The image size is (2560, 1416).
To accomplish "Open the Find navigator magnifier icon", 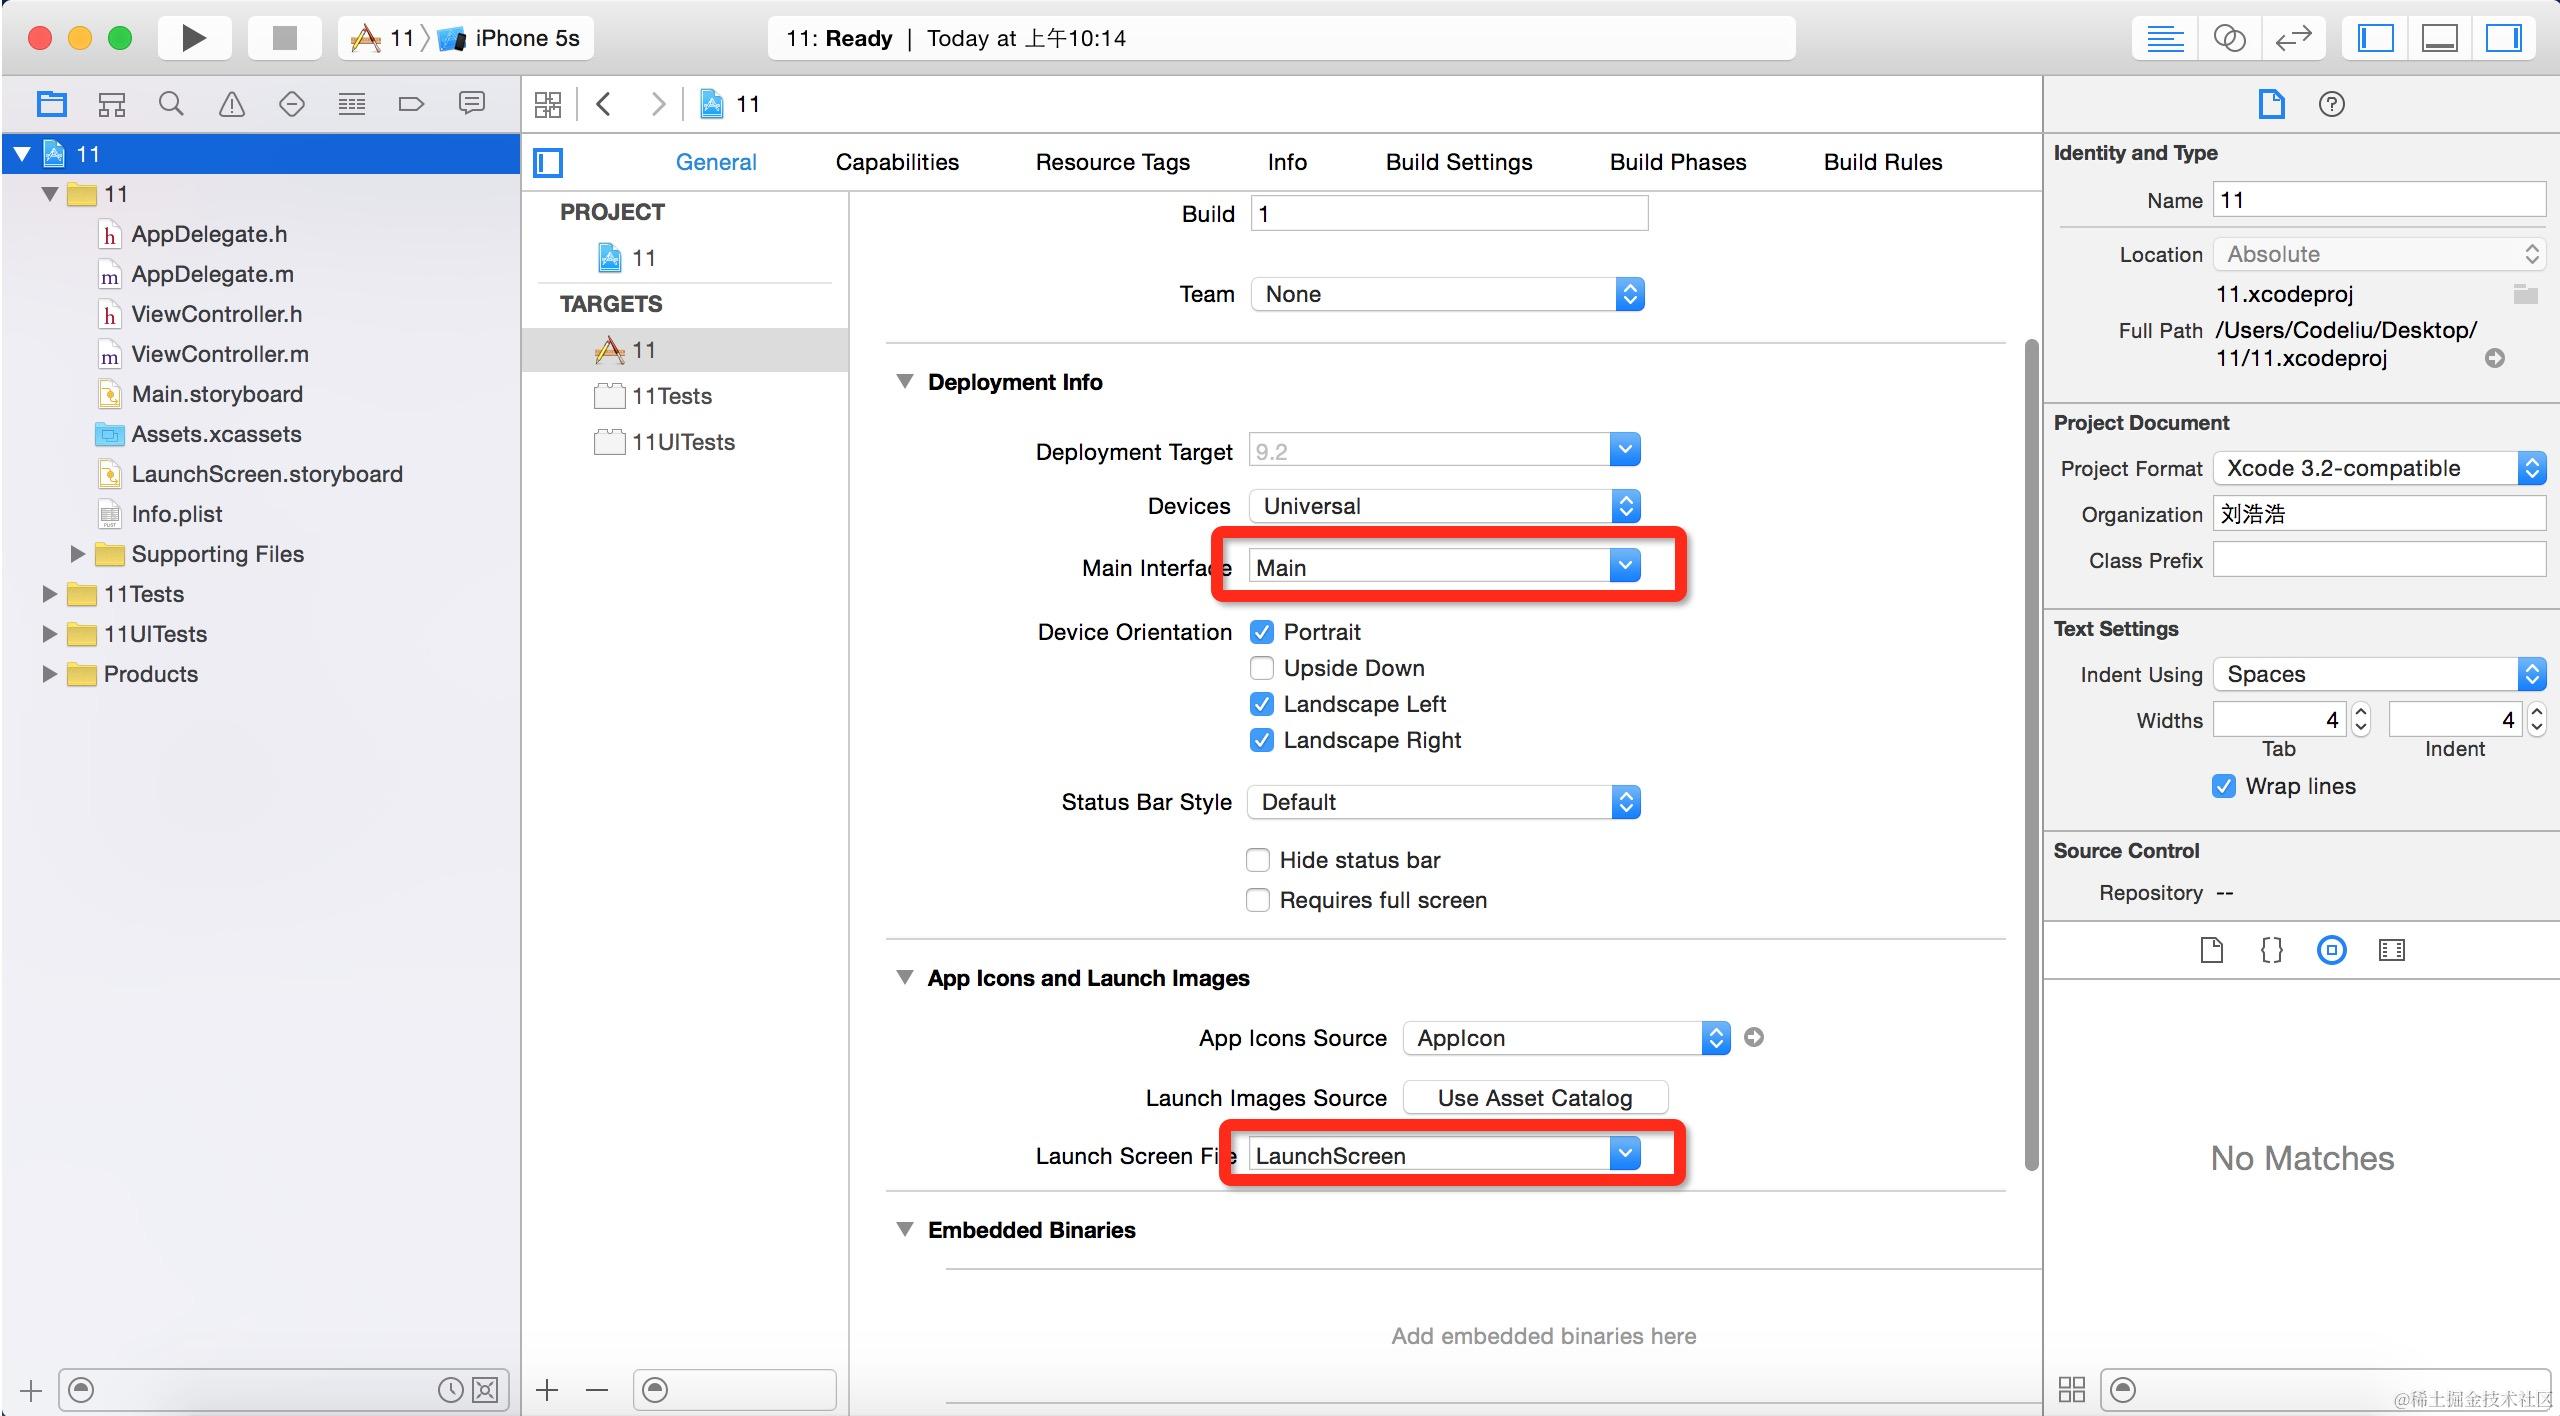I will pyautogui.click(x=171, y=104).
